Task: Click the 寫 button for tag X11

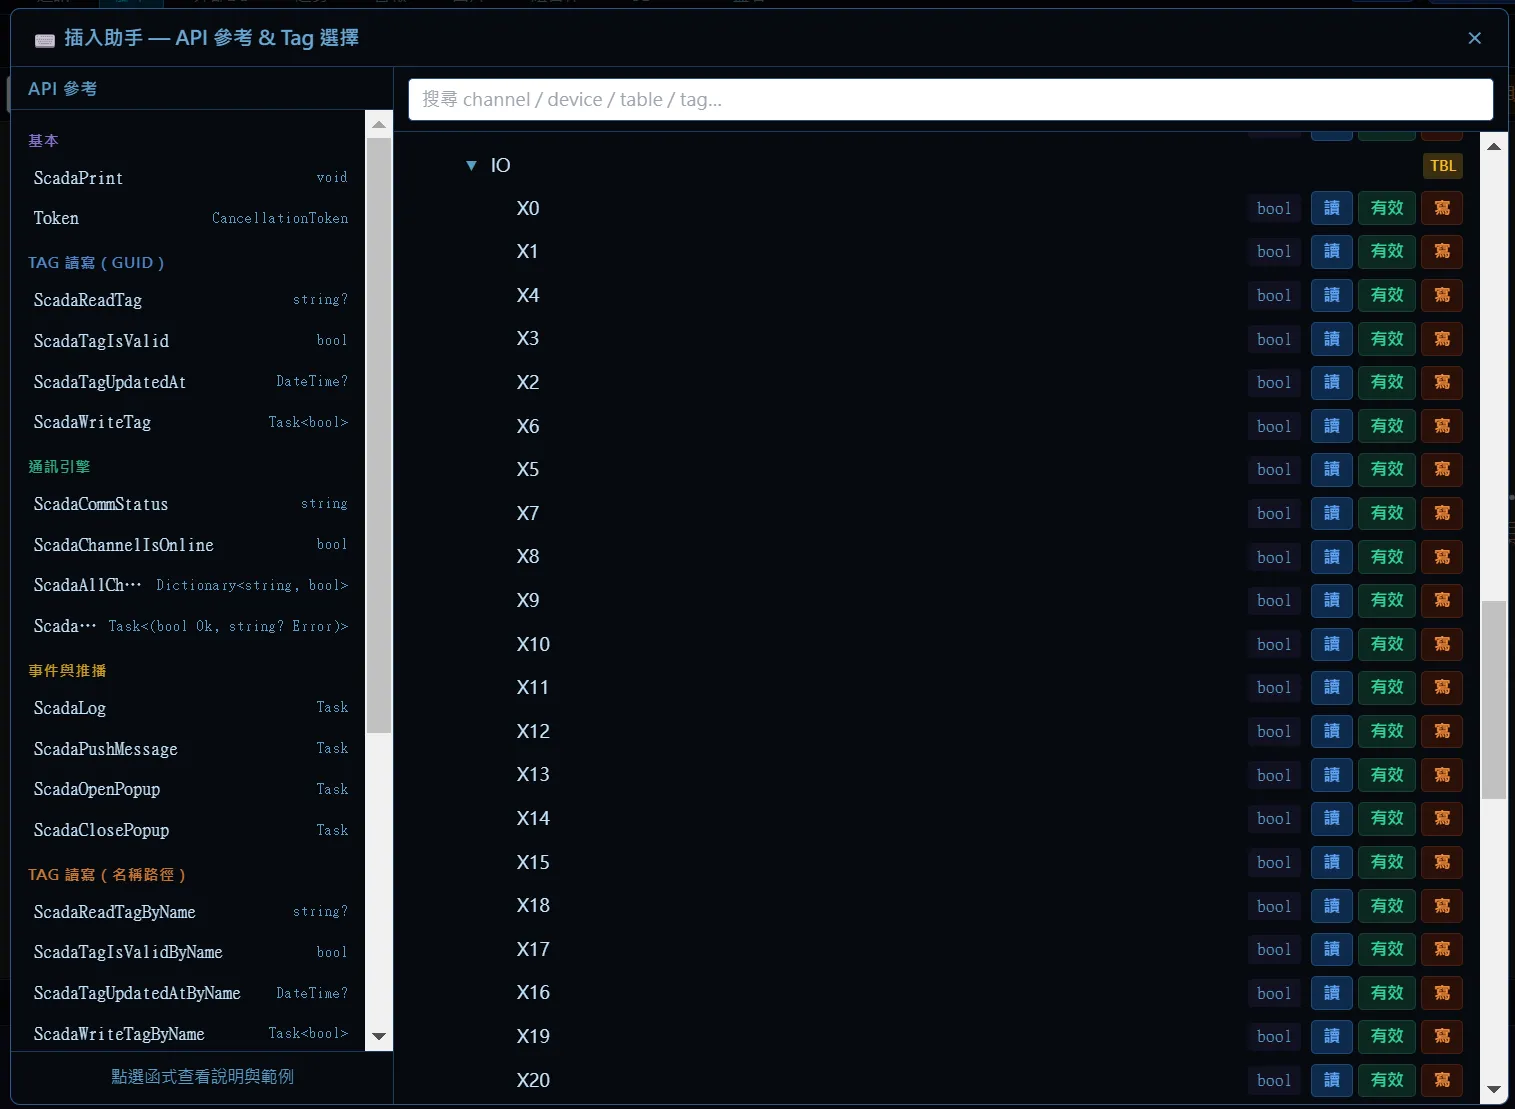Action: coord(1441,687)
